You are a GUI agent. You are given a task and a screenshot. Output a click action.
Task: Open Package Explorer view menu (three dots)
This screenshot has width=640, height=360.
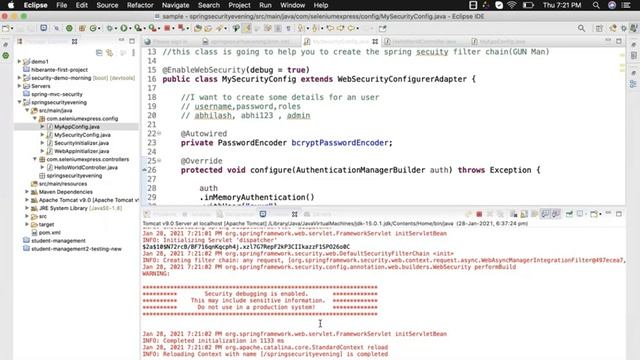point(133,53)
